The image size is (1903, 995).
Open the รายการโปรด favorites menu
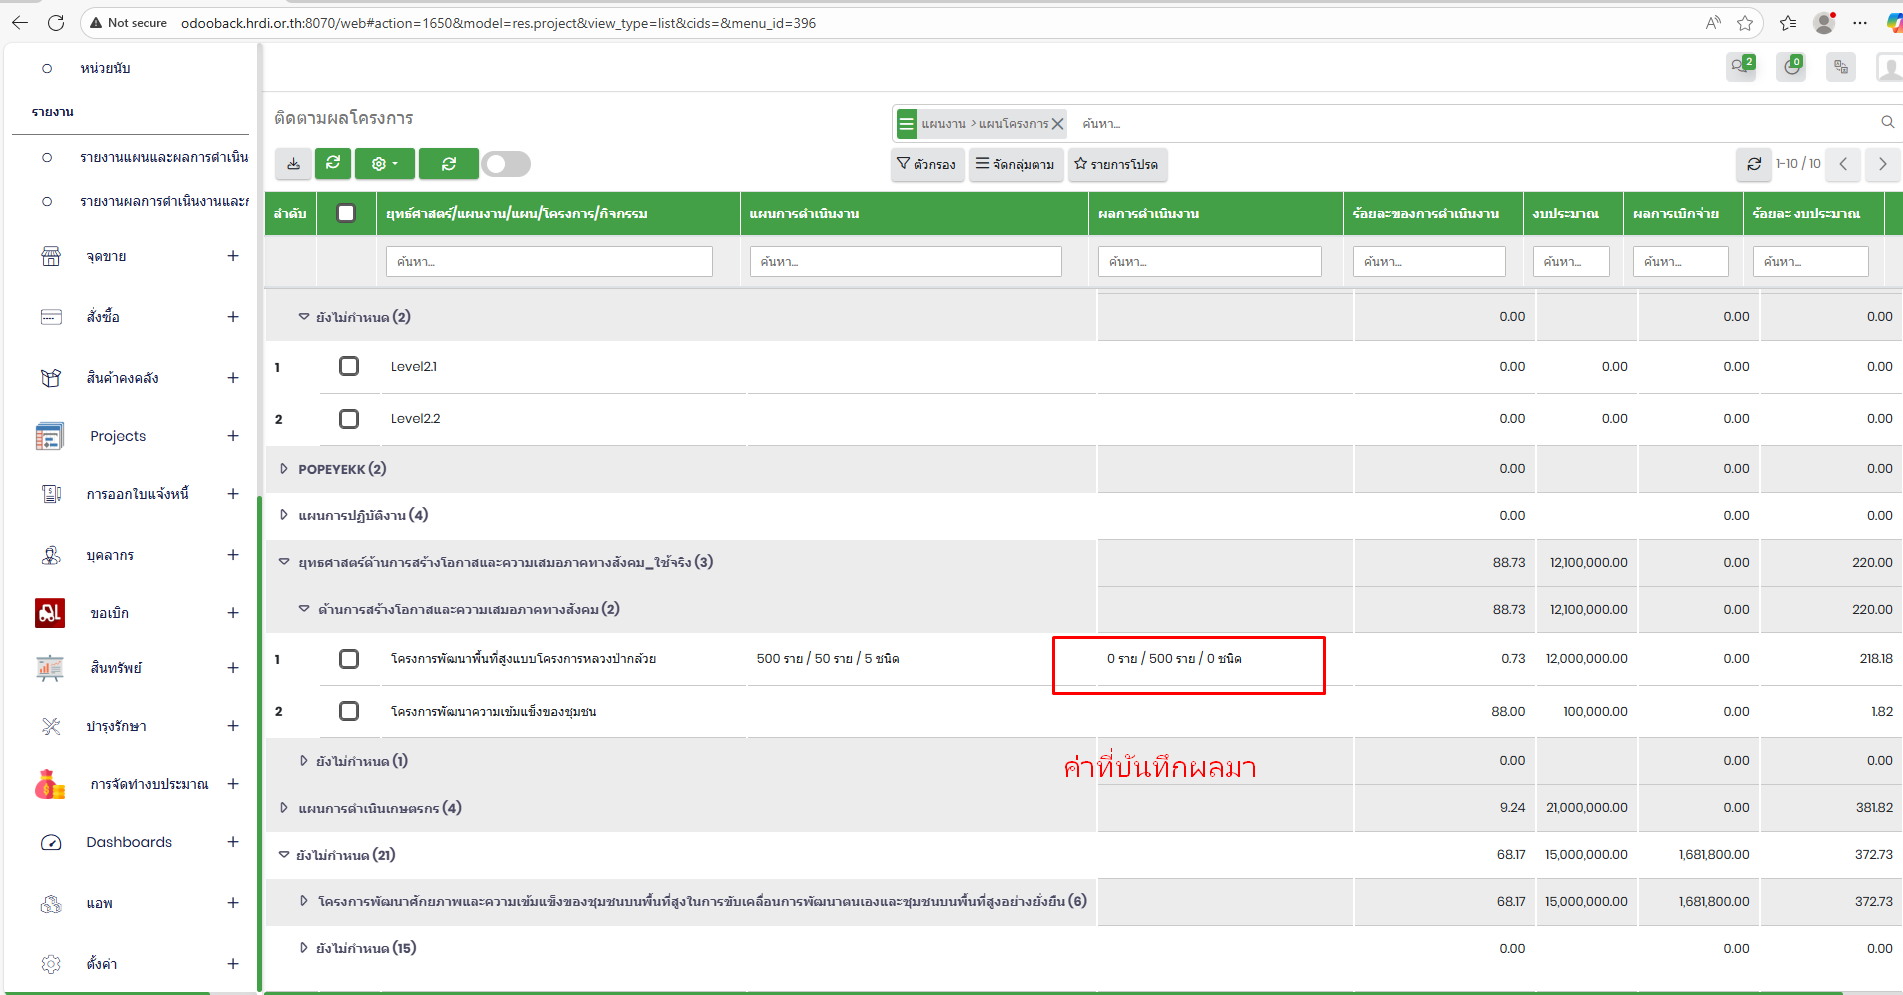(1115, 164)
